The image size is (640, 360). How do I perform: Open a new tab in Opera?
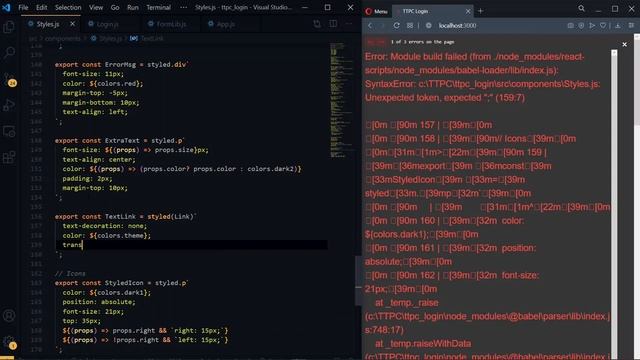(480, 11)
